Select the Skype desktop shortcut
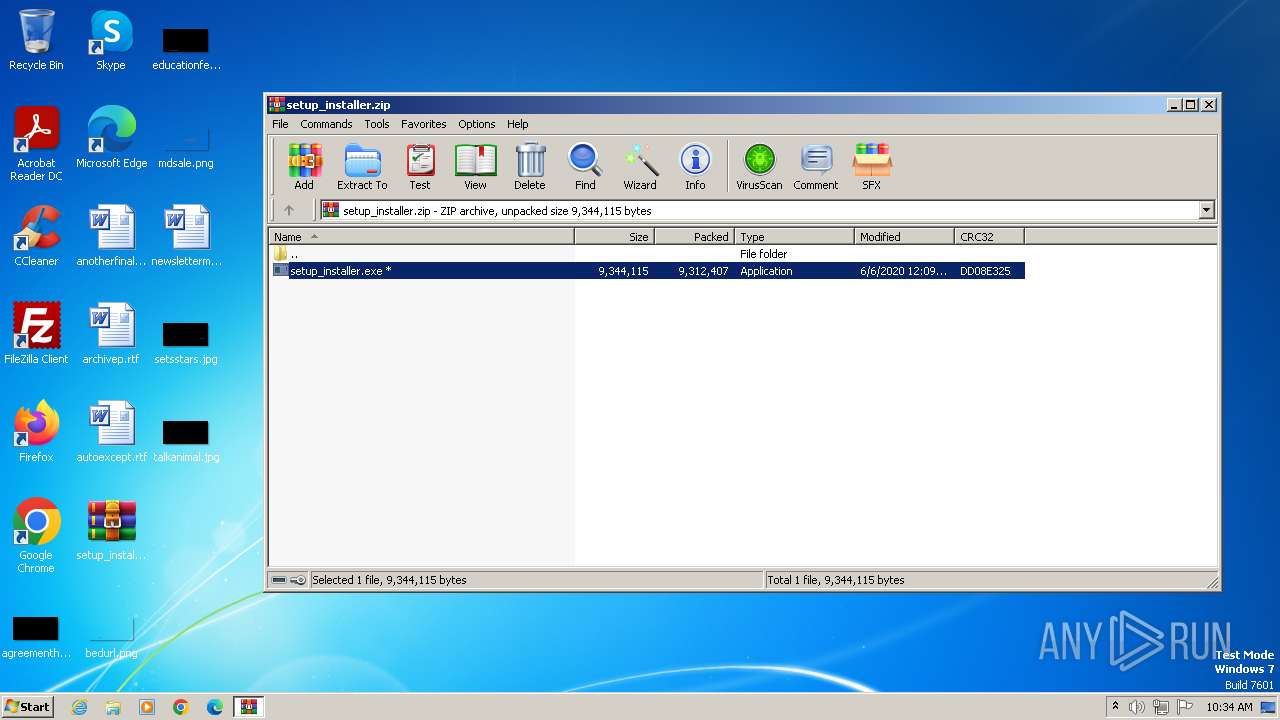 pos(111,40)
